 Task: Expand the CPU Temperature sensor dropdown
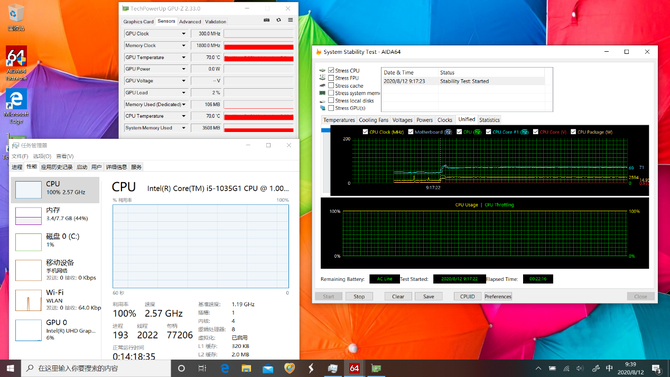[x=184, y=116]
